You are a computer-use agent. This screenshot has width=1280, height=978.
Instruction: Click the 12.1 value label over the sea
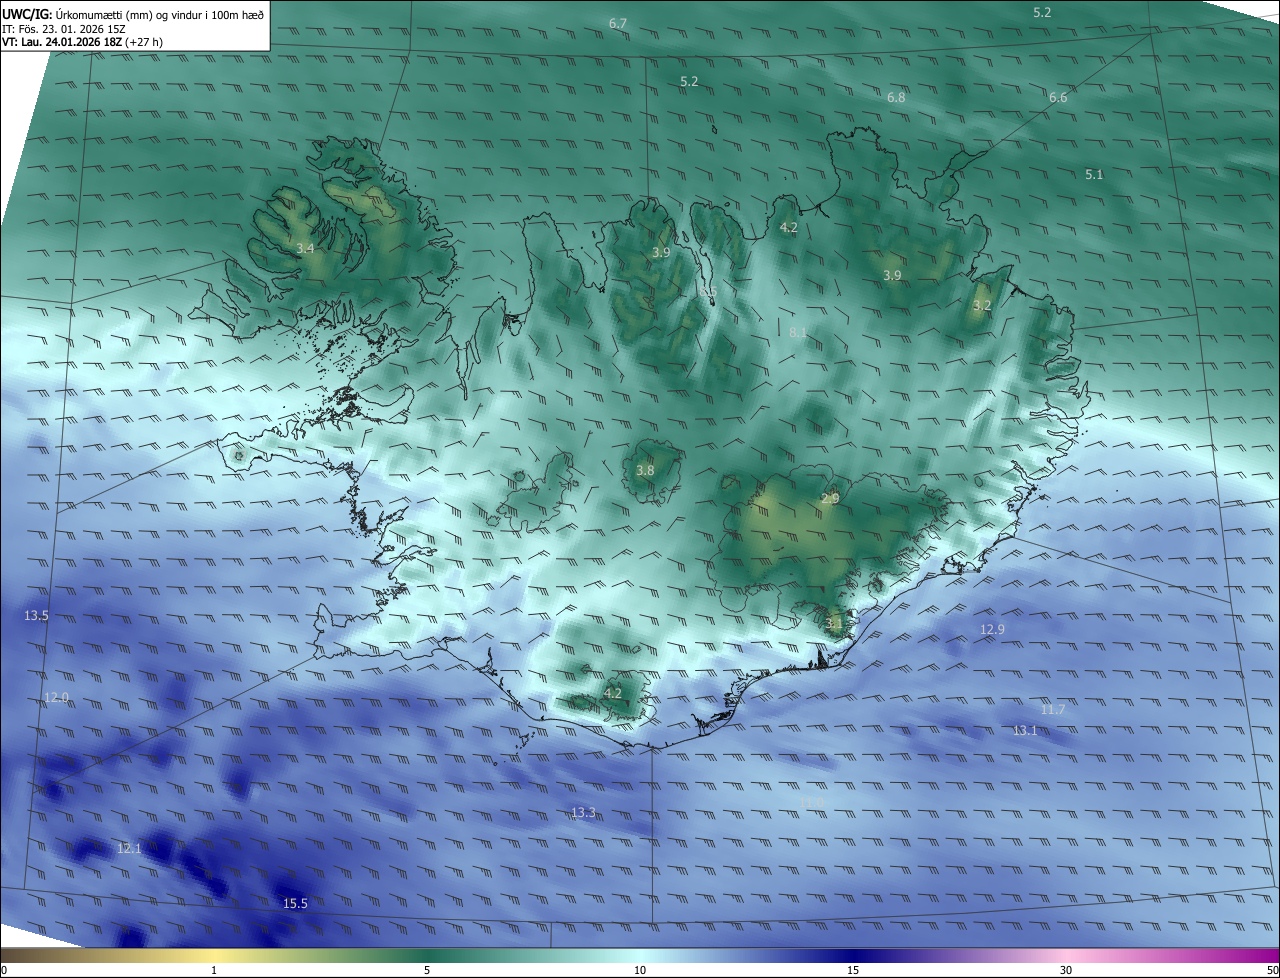[129, 849]
